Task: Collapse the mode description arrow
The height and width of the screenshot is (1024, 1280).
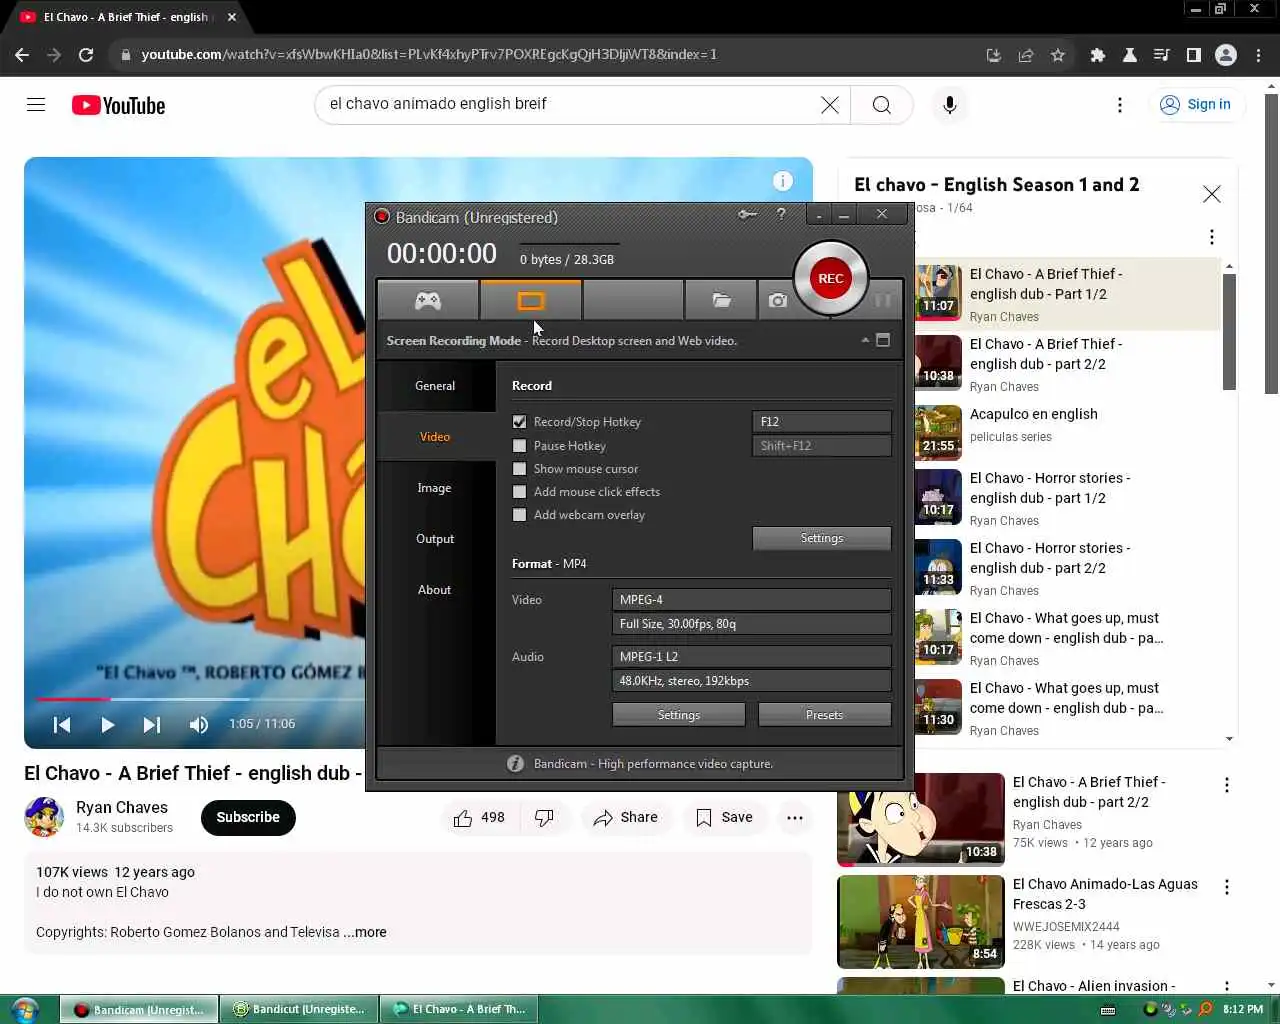Action: (x=865, y=340)
